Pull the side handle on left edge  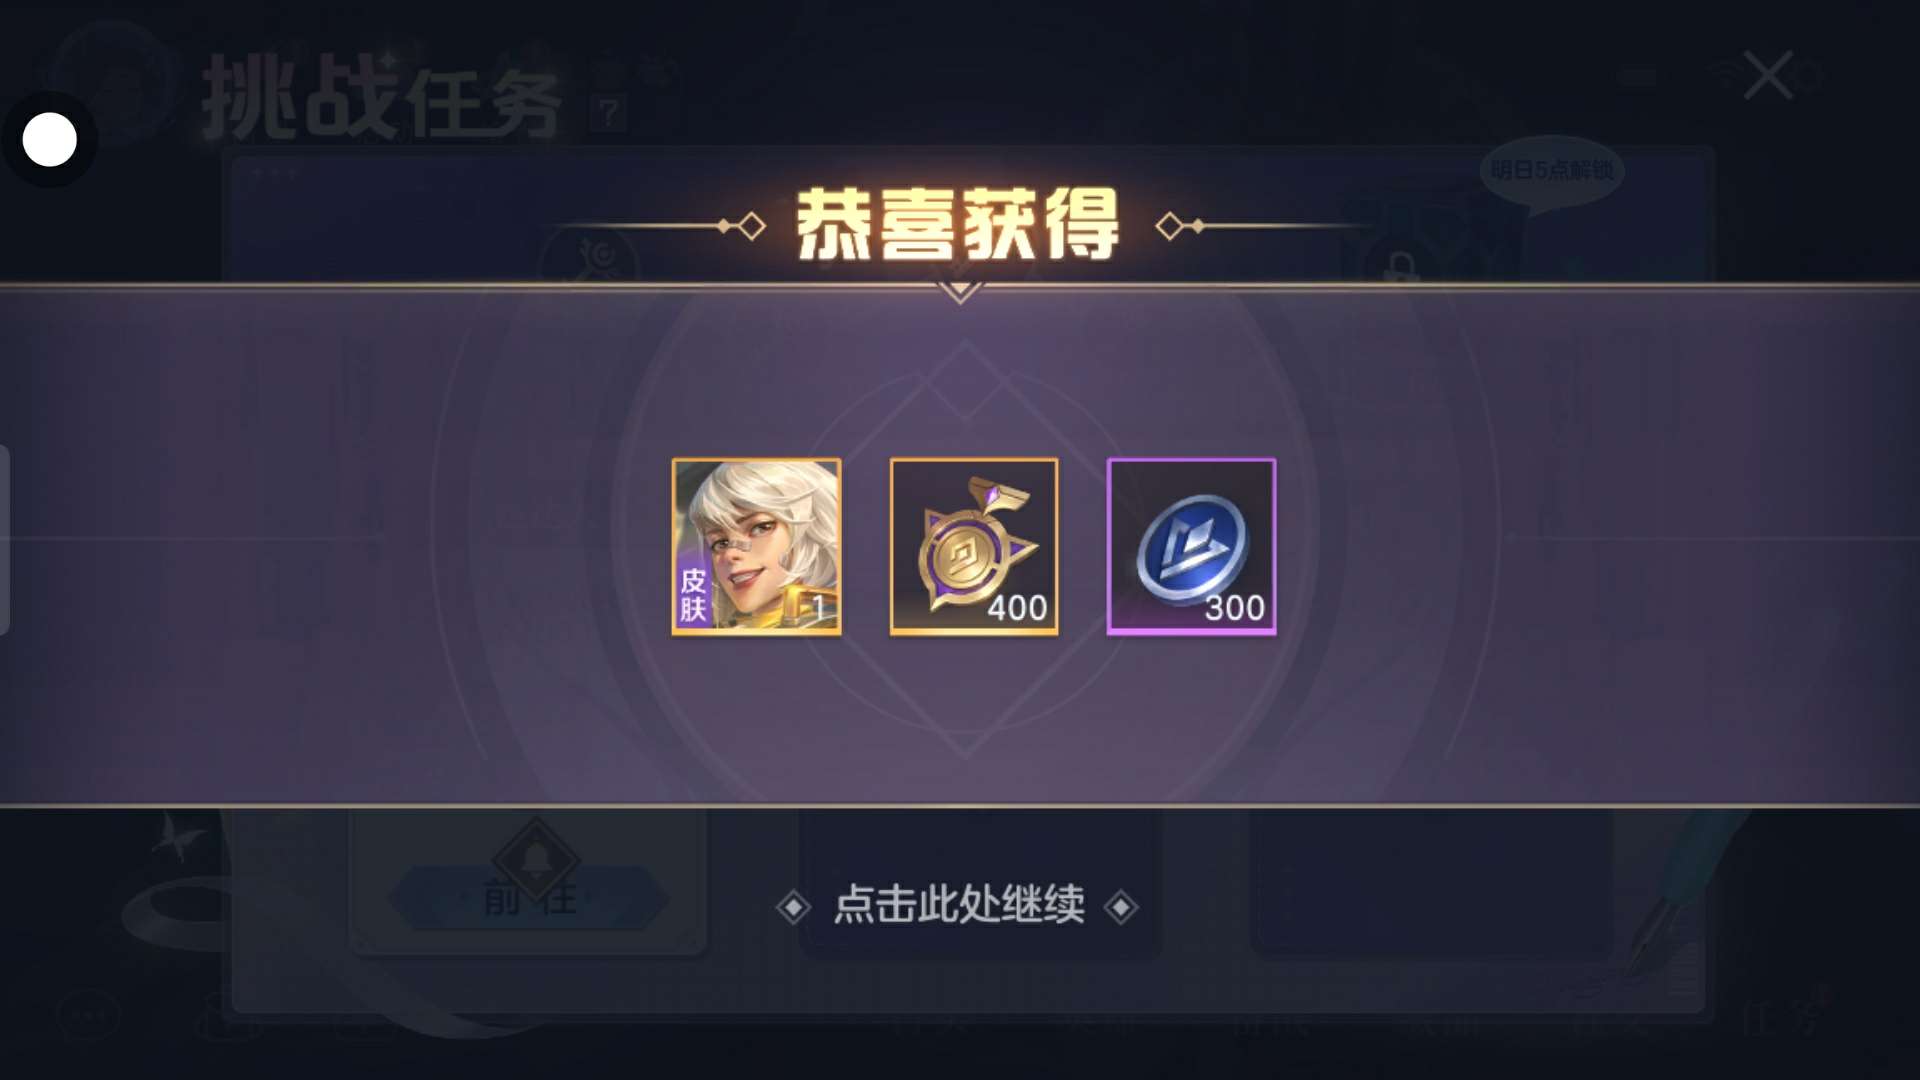4,540
